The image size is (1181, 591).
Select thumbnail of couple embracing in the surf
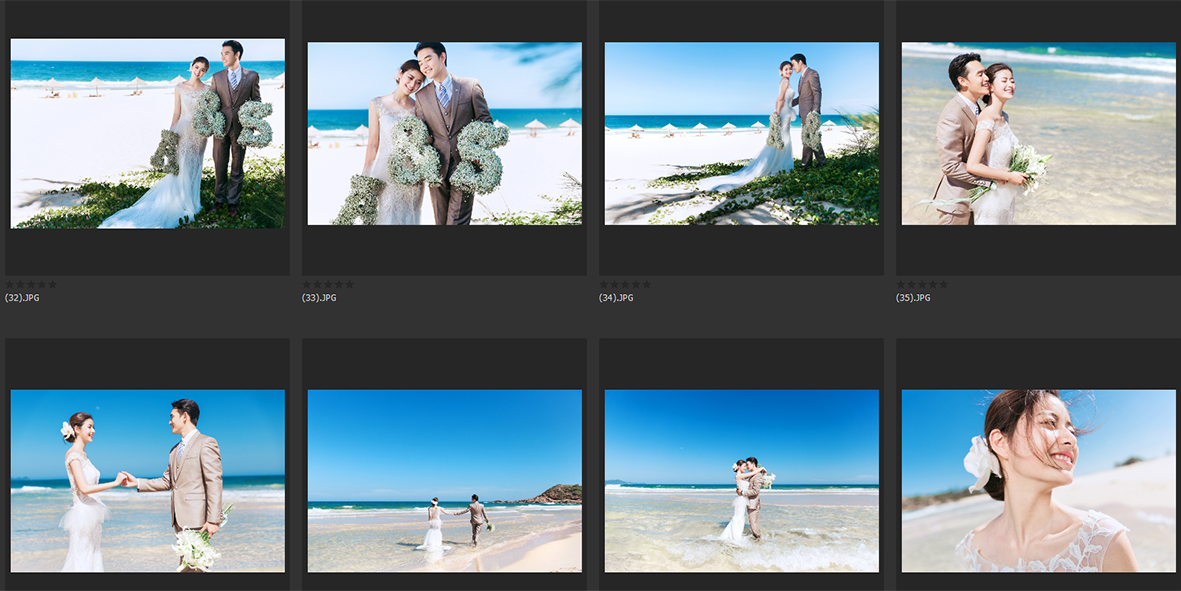click(x=741, y=480)
